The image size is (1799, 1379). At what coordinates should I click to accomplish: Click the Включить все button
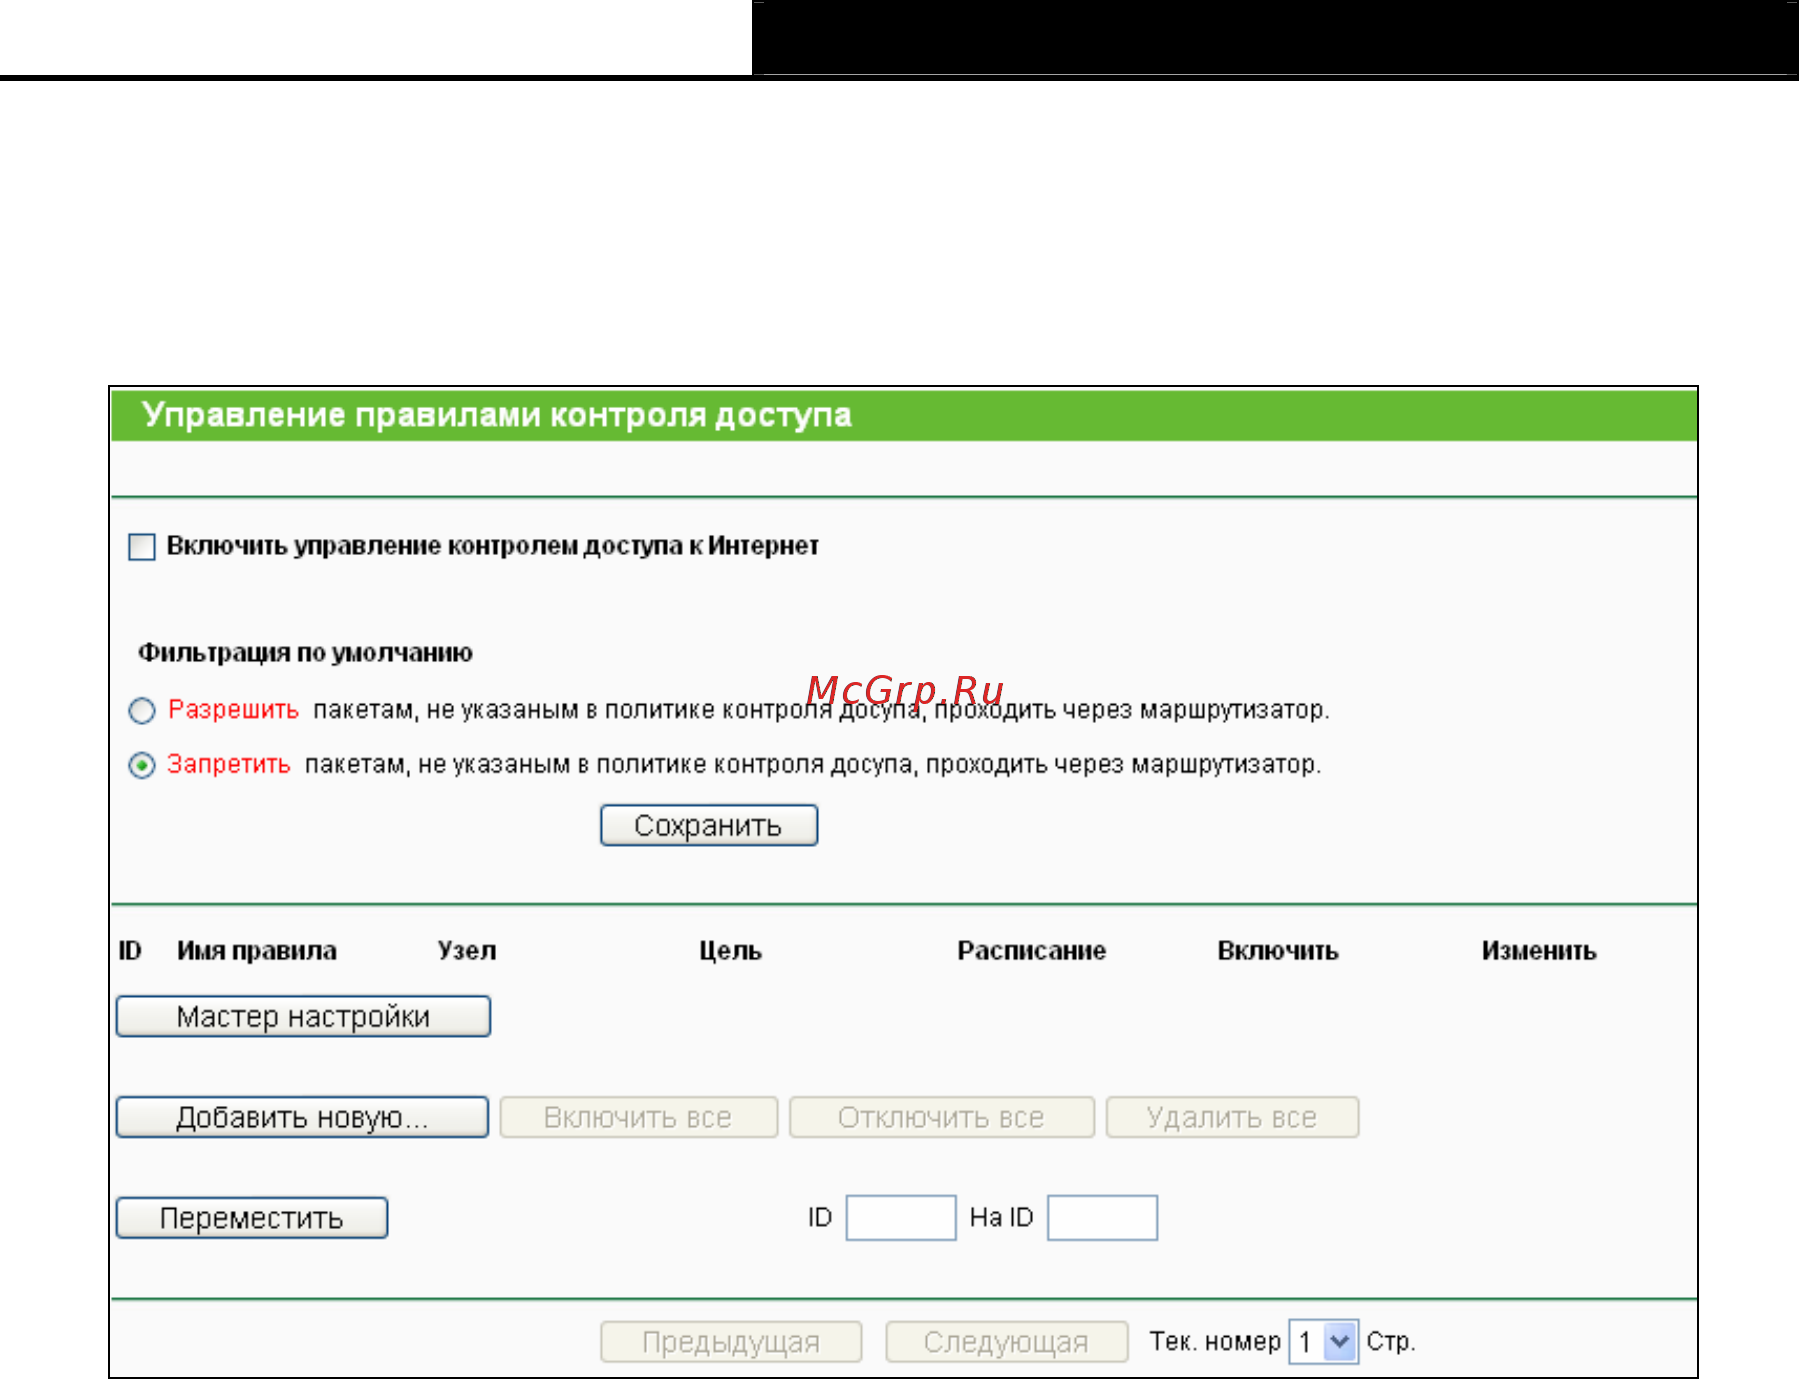638,1117
